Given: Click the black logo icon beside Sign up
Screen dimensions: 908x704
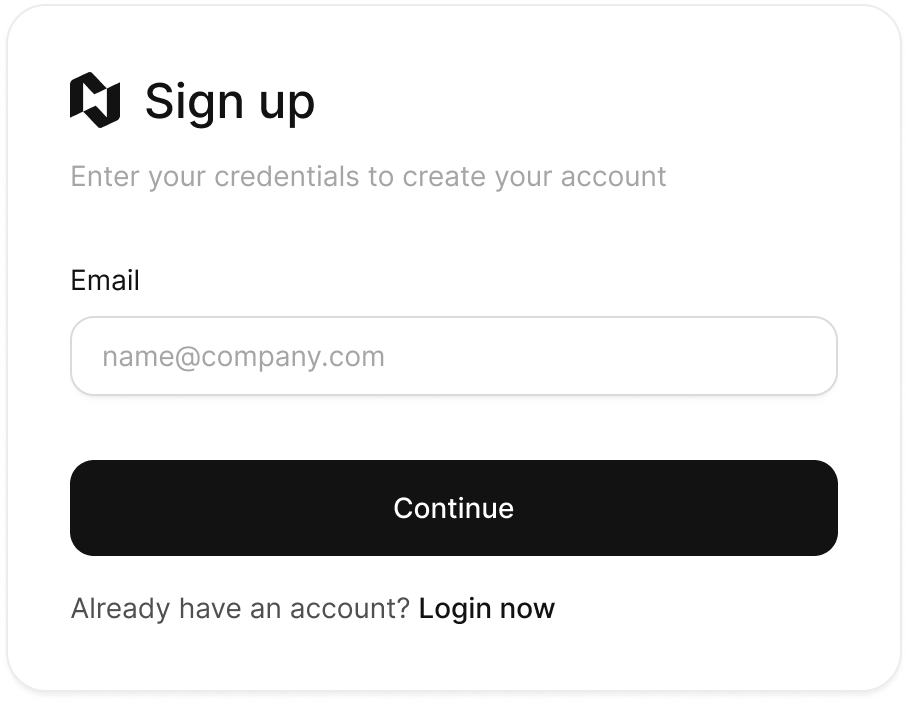Looking at the screenshot, I should [x=95, y=101].
